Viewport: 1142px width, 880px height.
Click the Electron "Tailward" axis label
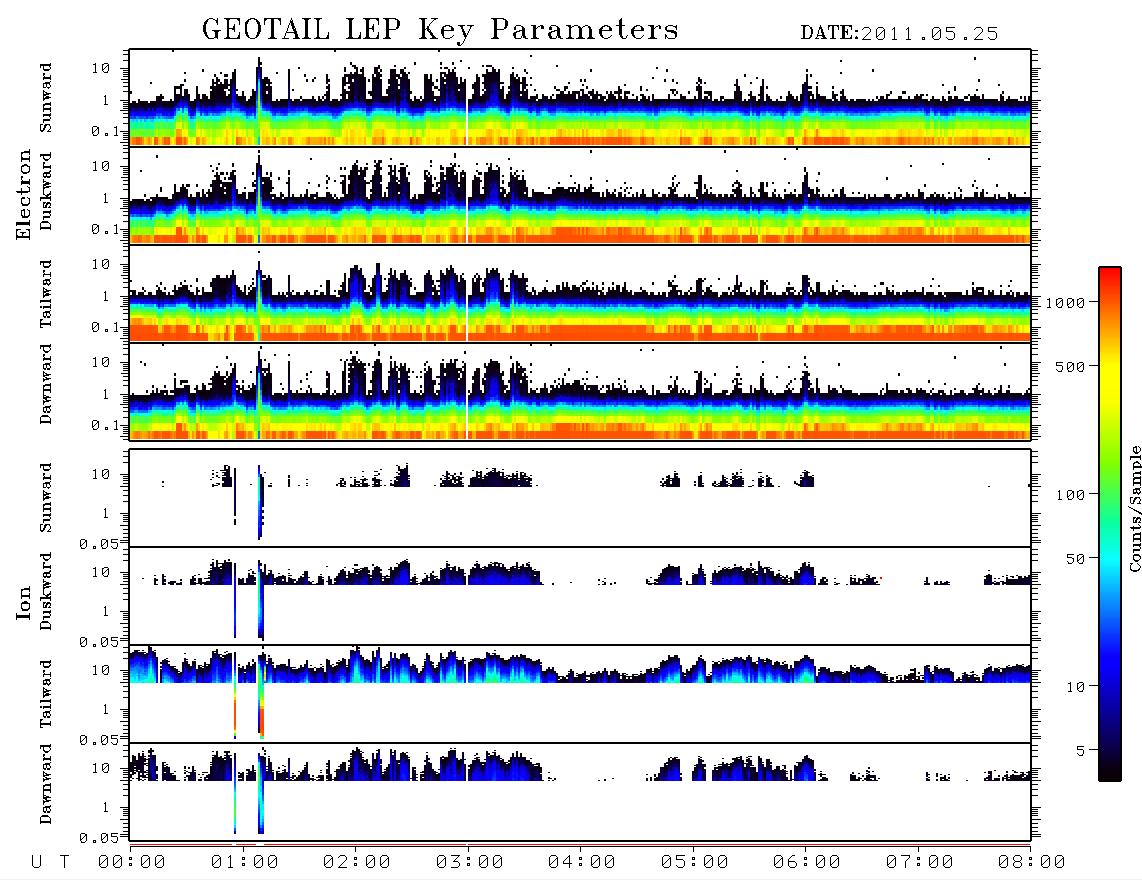(46, 293)
